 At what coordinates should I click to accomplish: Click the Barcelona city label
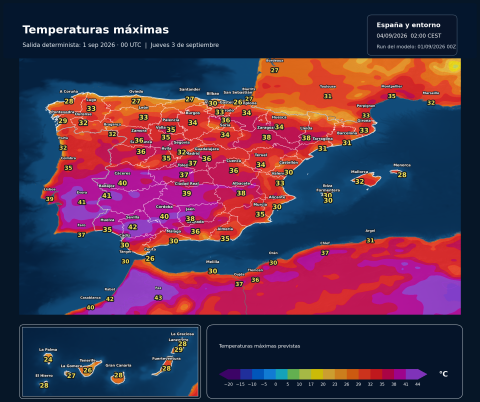click(x=347, y=133)
